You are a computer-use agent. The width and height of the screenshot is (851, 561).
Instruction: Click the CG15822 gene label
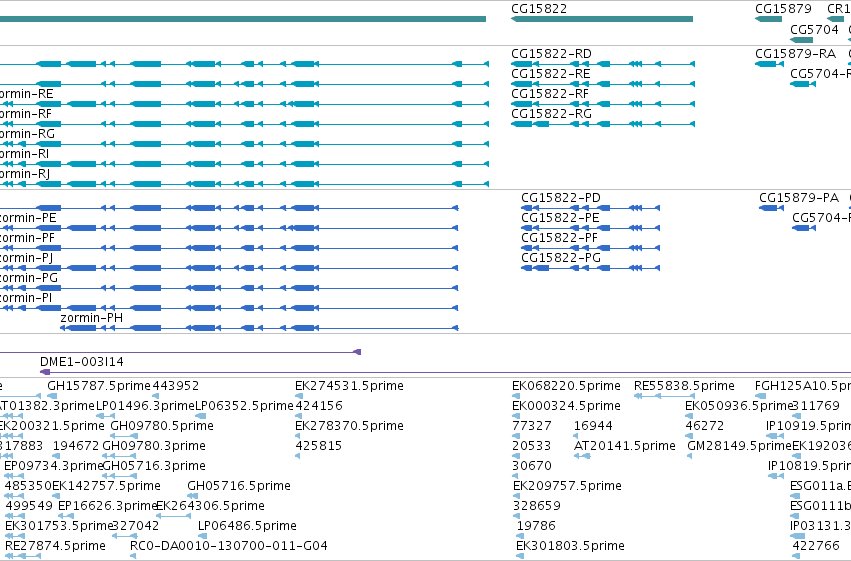(x=539, y=9)
